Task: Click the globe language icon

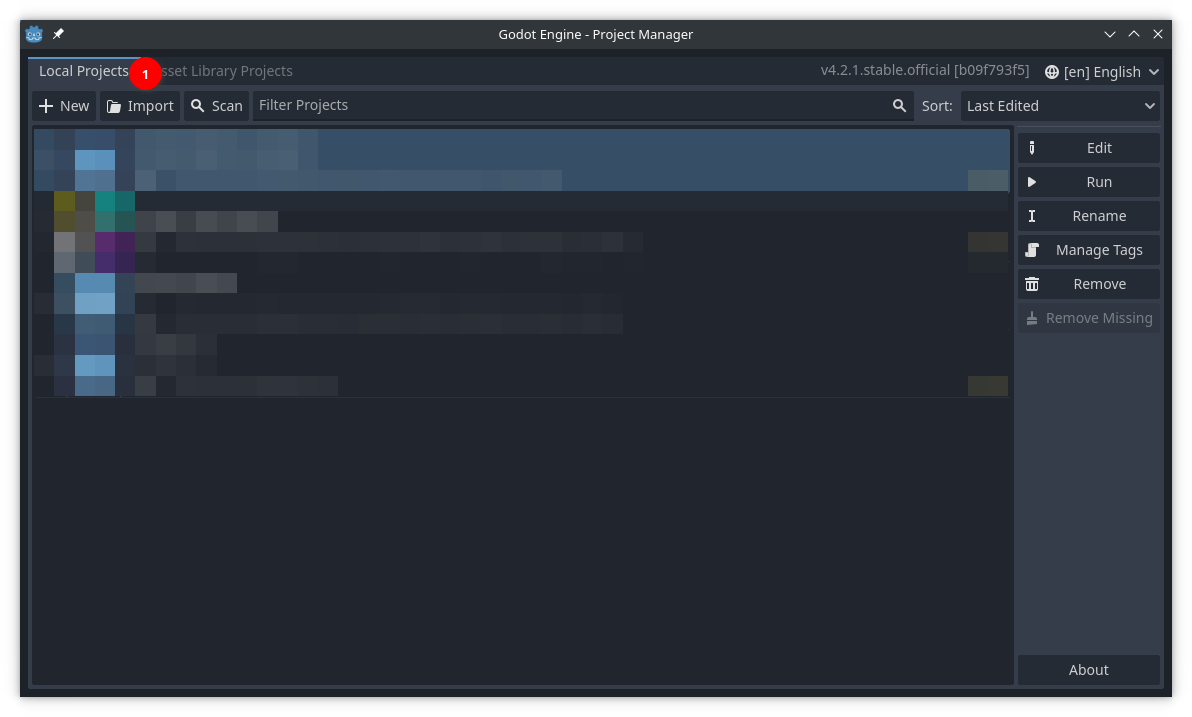Action: 1051,72
